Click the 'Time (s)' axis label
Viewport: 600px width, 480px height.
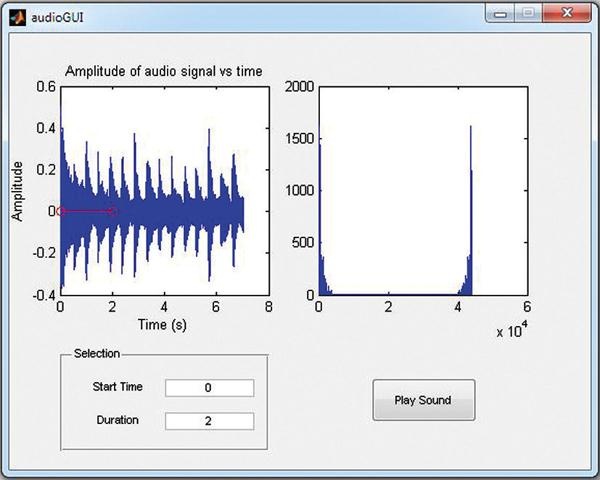[162, 325]
